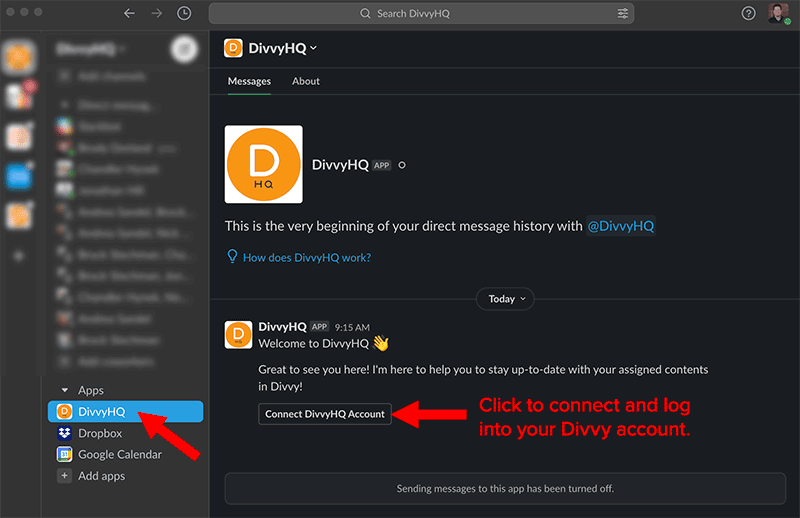Open the Today date dropdown

pyautogui.click(x=505, y=299)
